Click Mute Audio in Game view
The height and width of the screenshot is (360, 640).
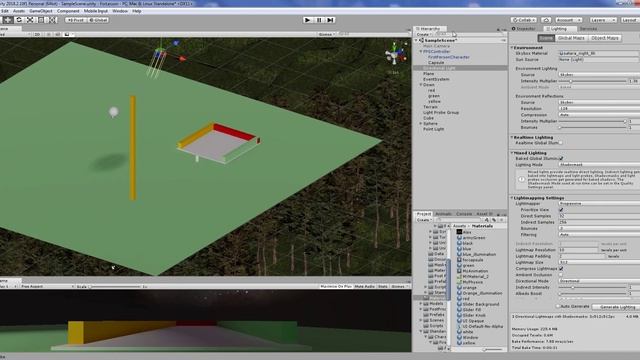coord(364,287)
